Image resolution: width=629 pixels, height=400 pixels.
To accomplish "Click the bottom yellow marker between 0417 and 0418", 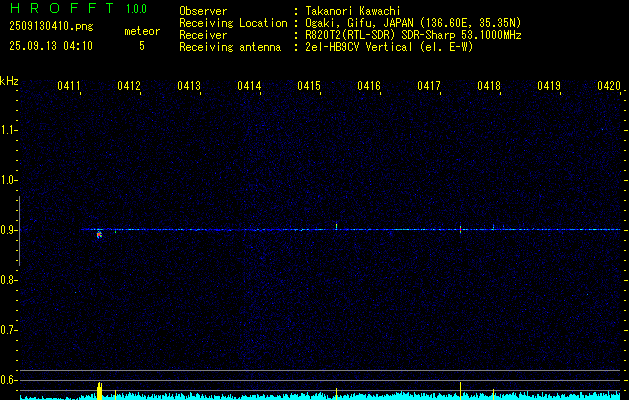I will (460, 391).
